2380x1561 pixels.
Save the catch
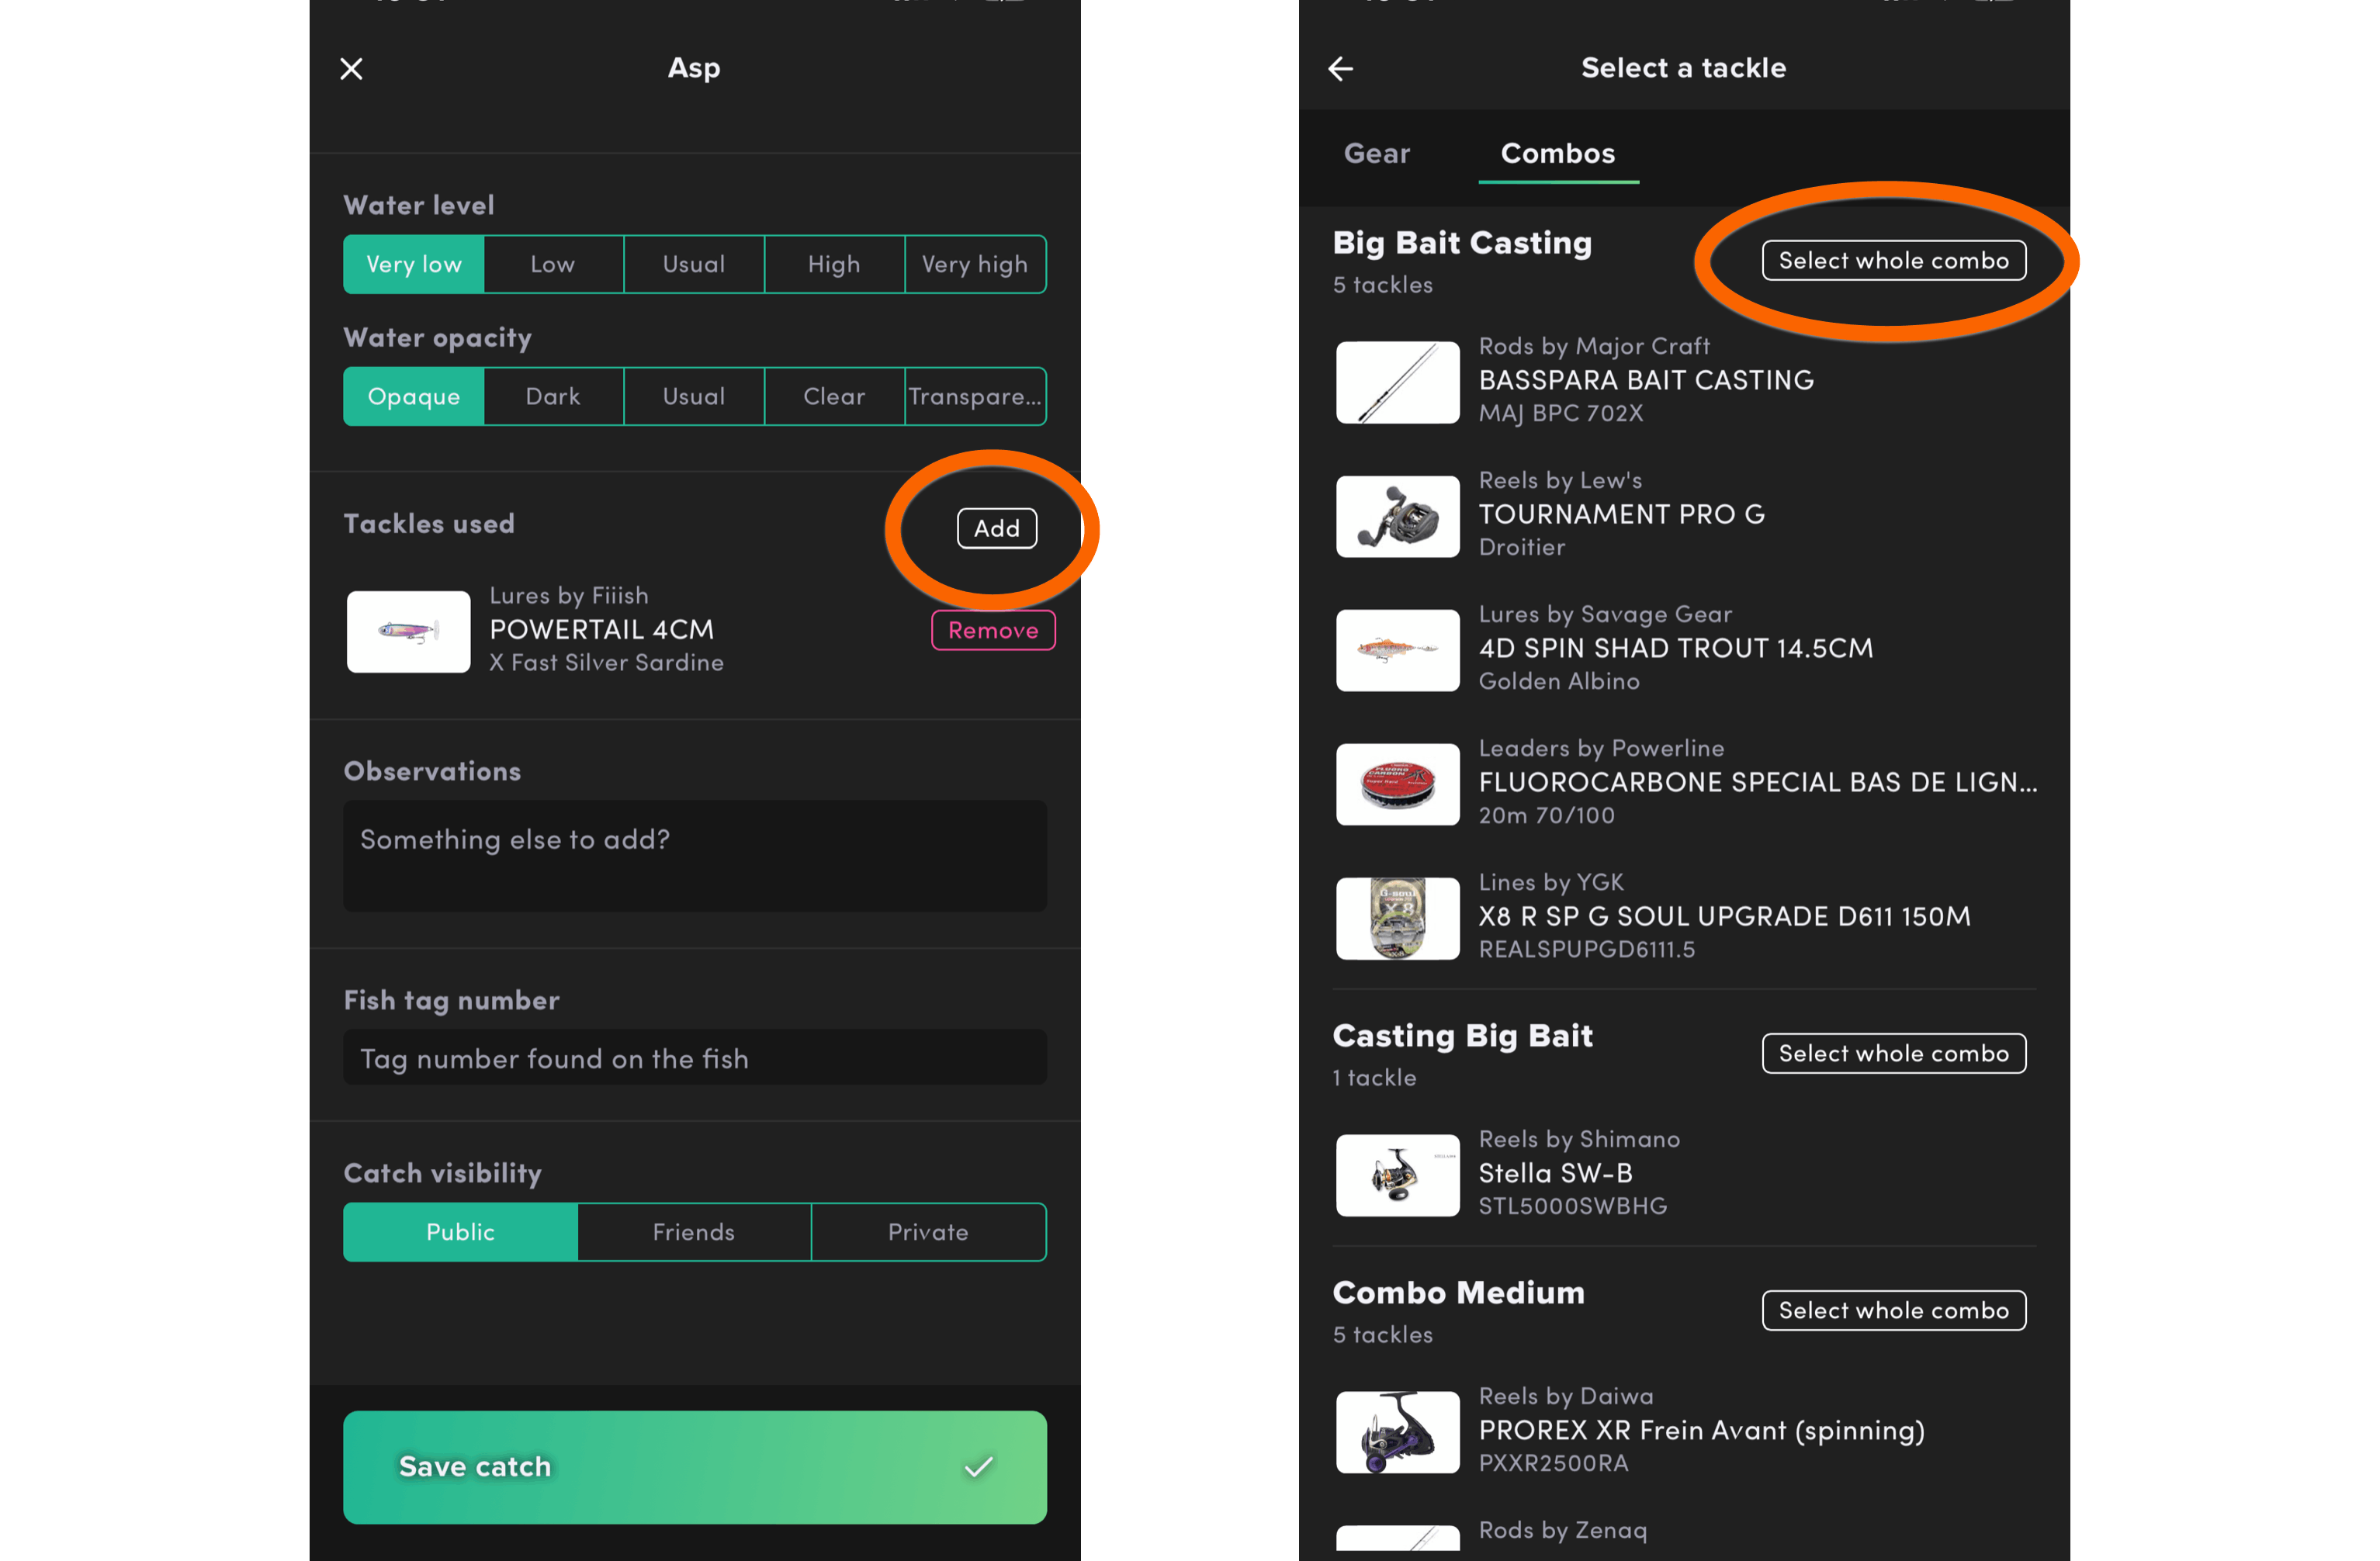click(x=695, y=1467)
